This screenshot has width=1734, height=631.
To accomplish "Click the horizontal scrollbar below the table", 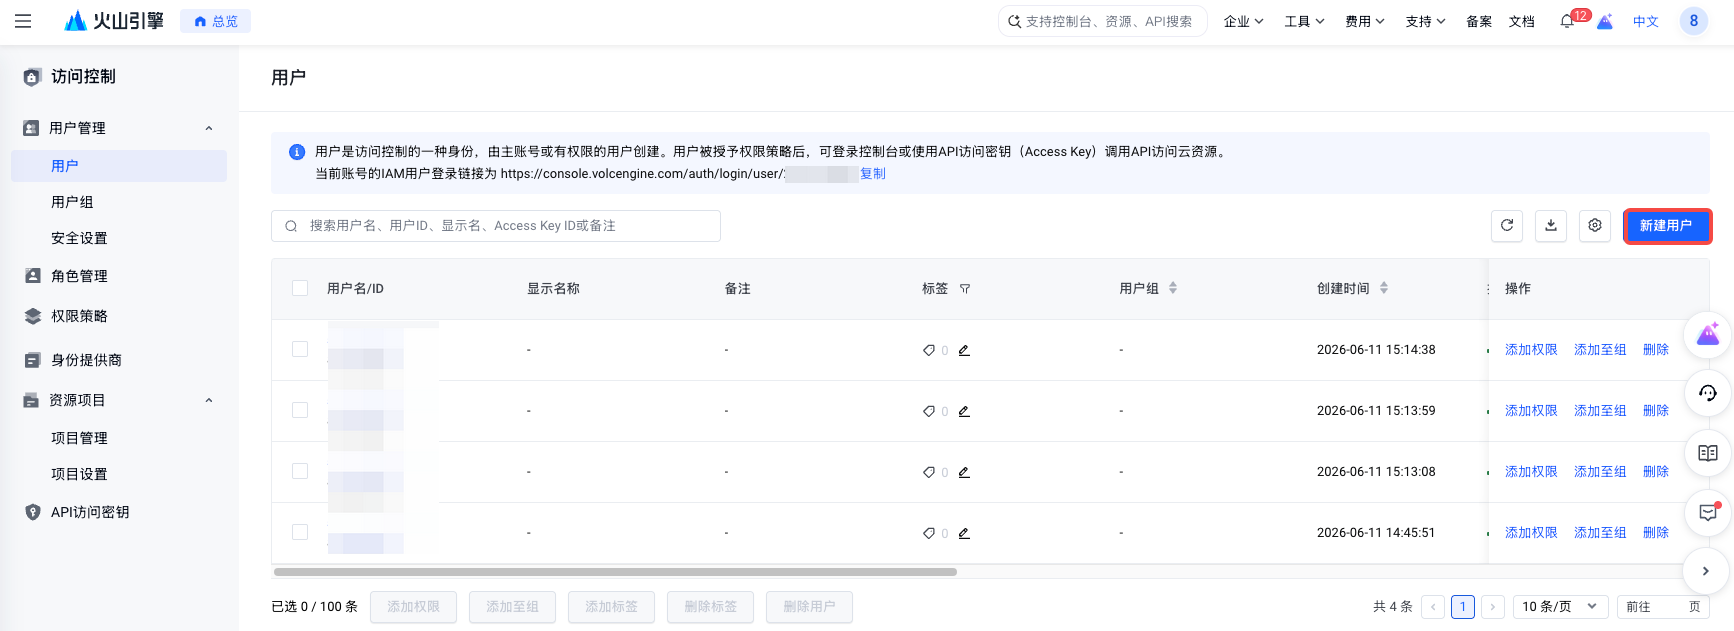I will pyautogui.click(x=615, y=572).
